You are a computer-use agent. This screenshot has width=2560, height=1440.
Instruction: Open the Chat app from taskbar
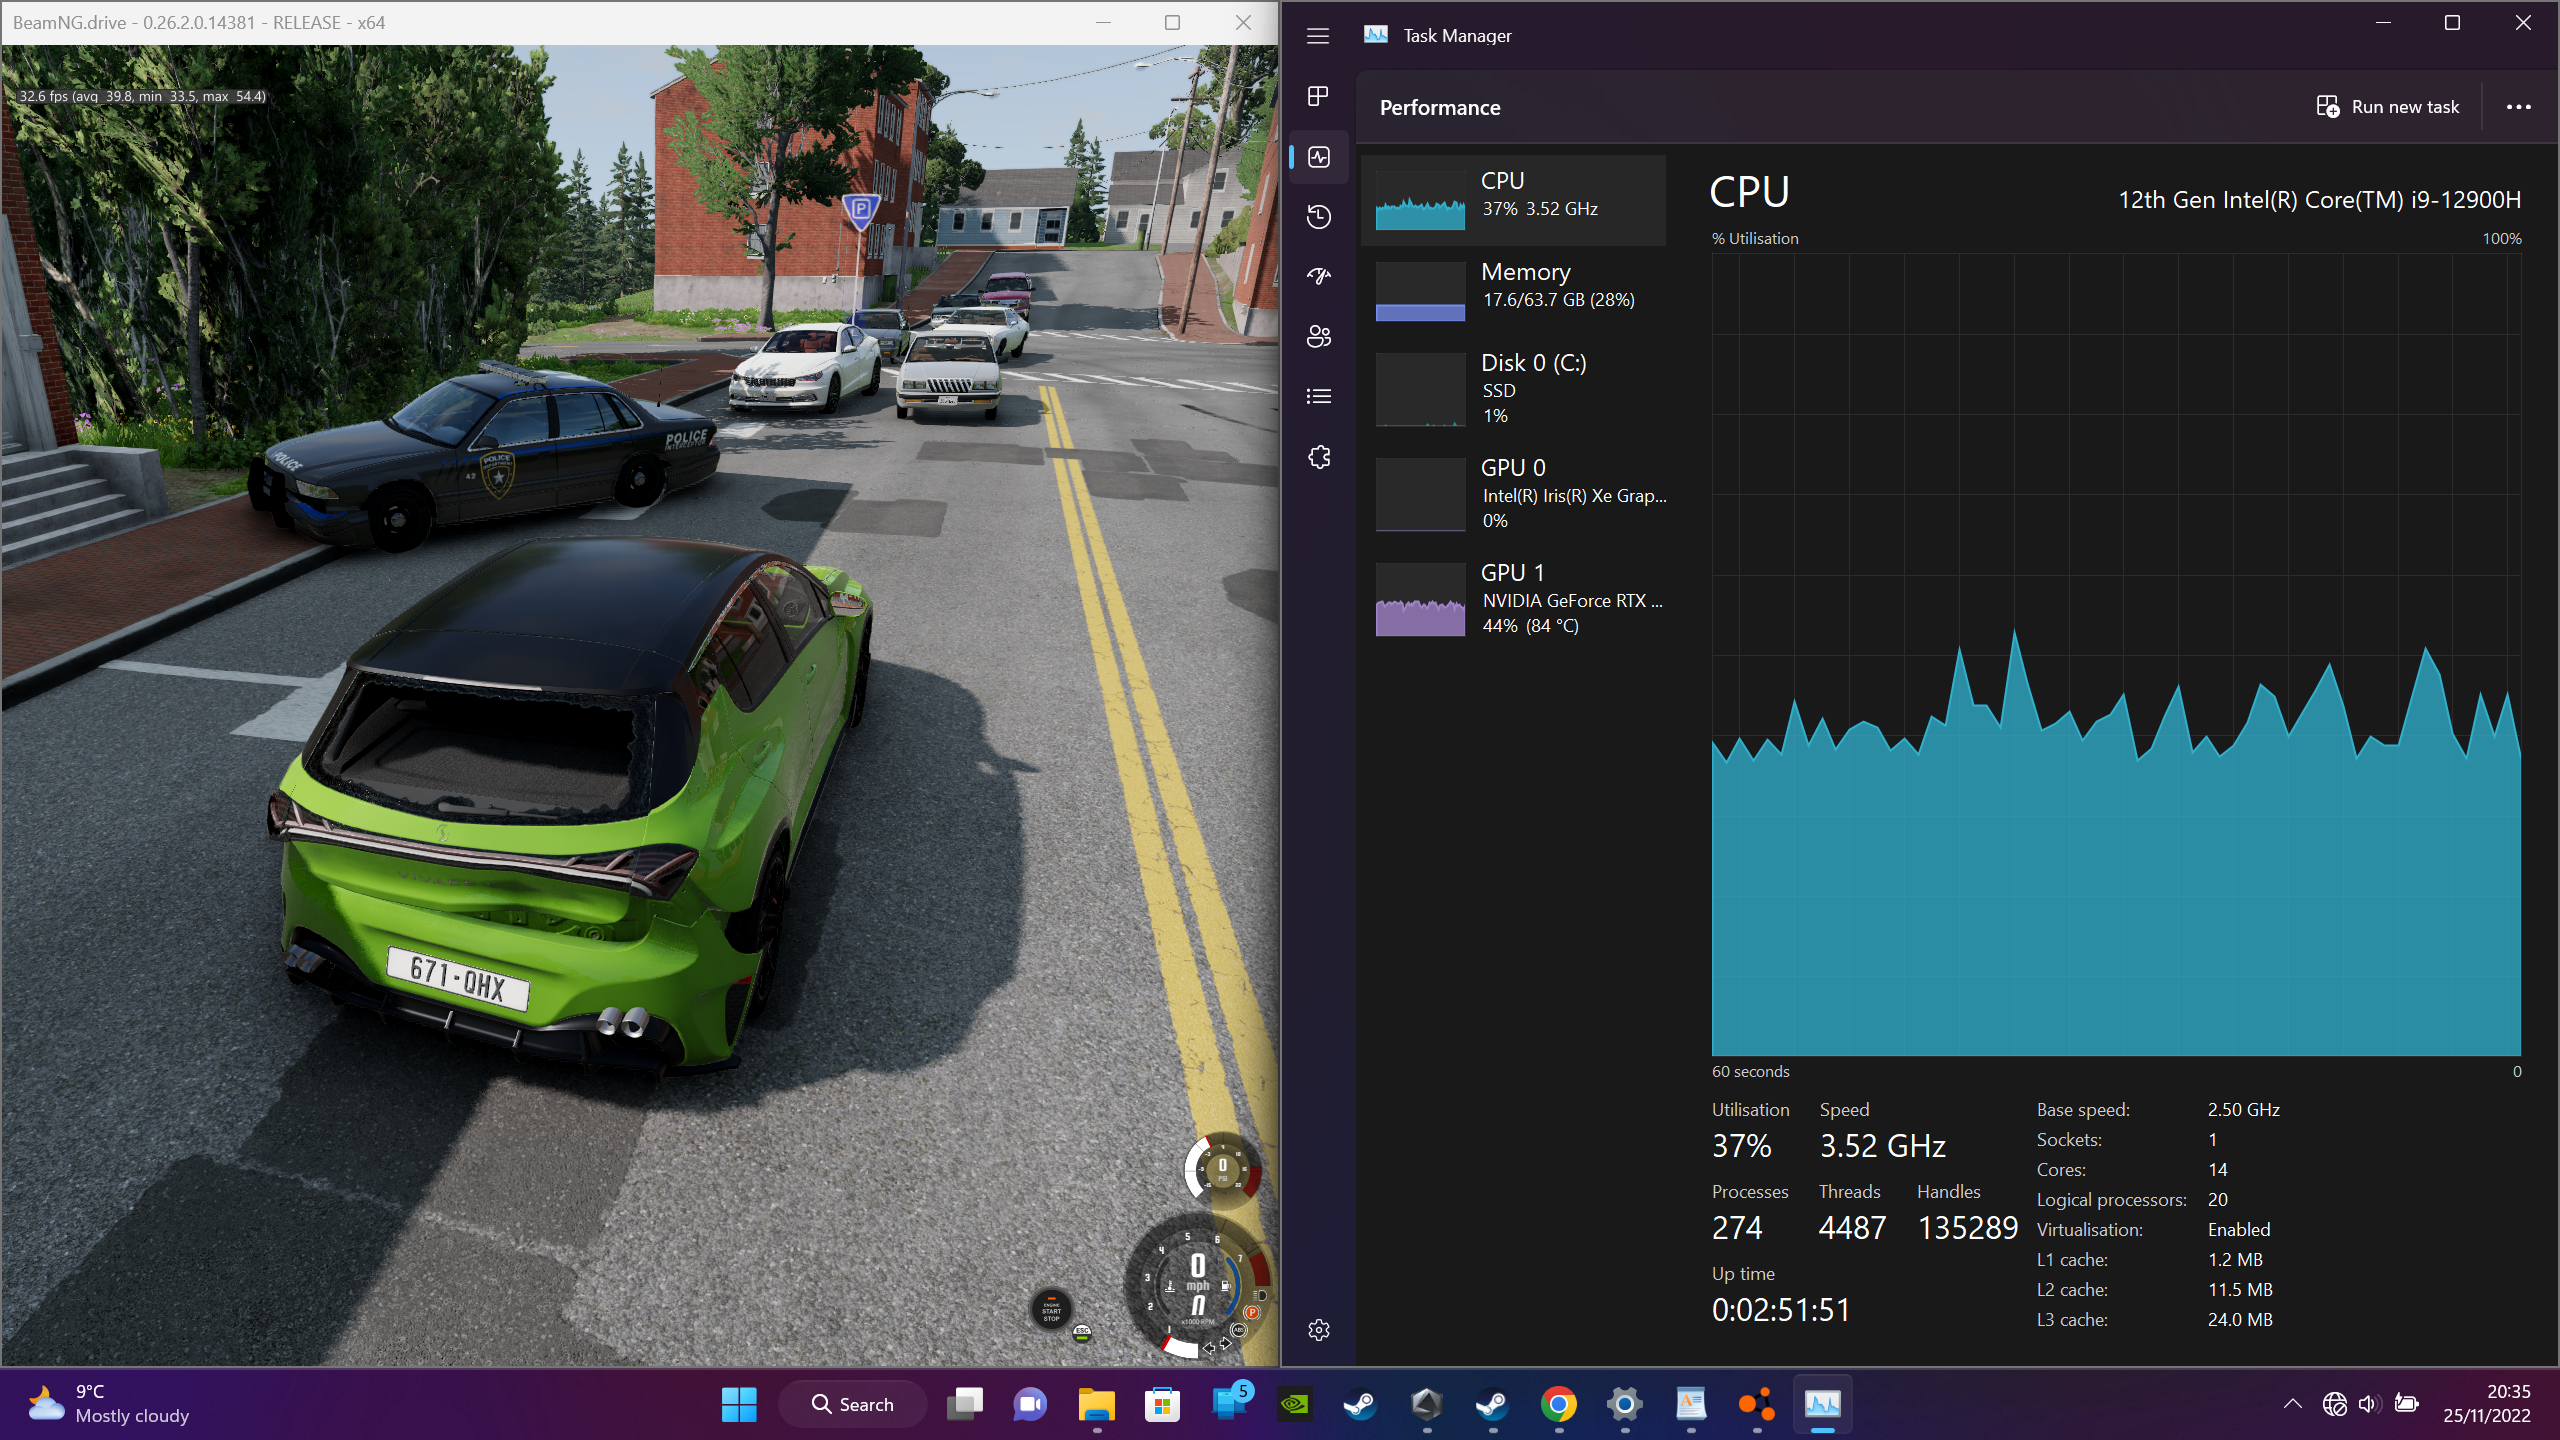click(1030, 1404)
